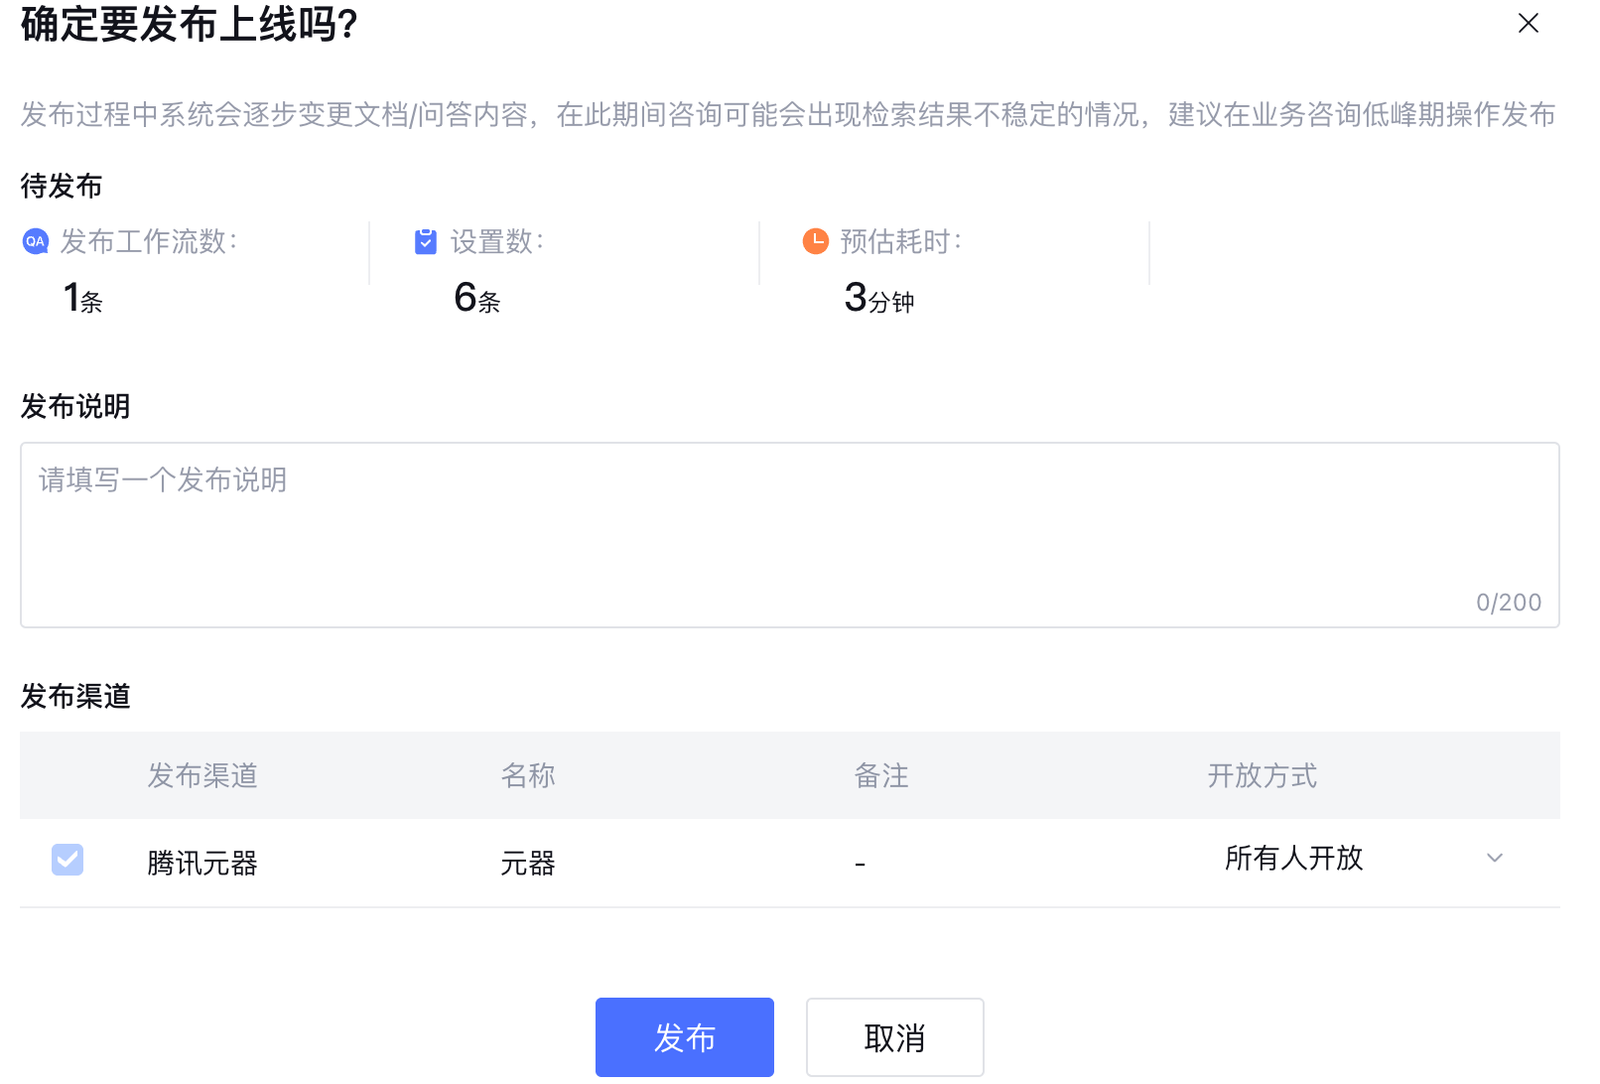
Task: Click the 0/200 character counter
Action: click(1508, 602)
